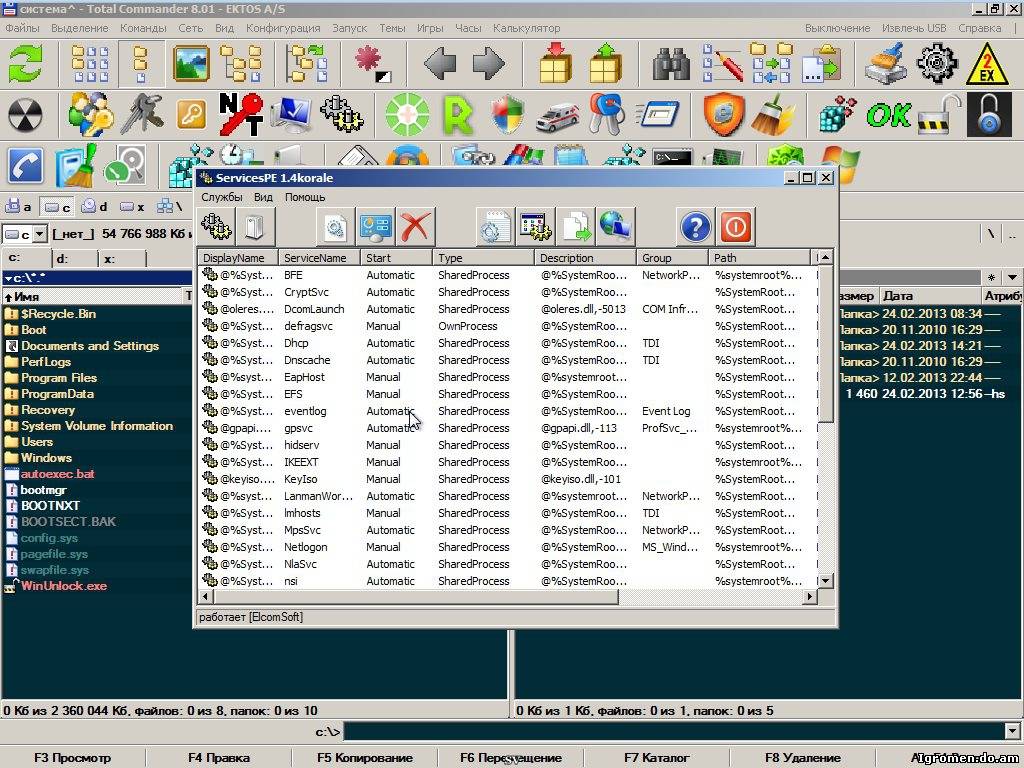
Task: Click the landscape picture thumbnail view icon
Action: [x=191, y=64]
